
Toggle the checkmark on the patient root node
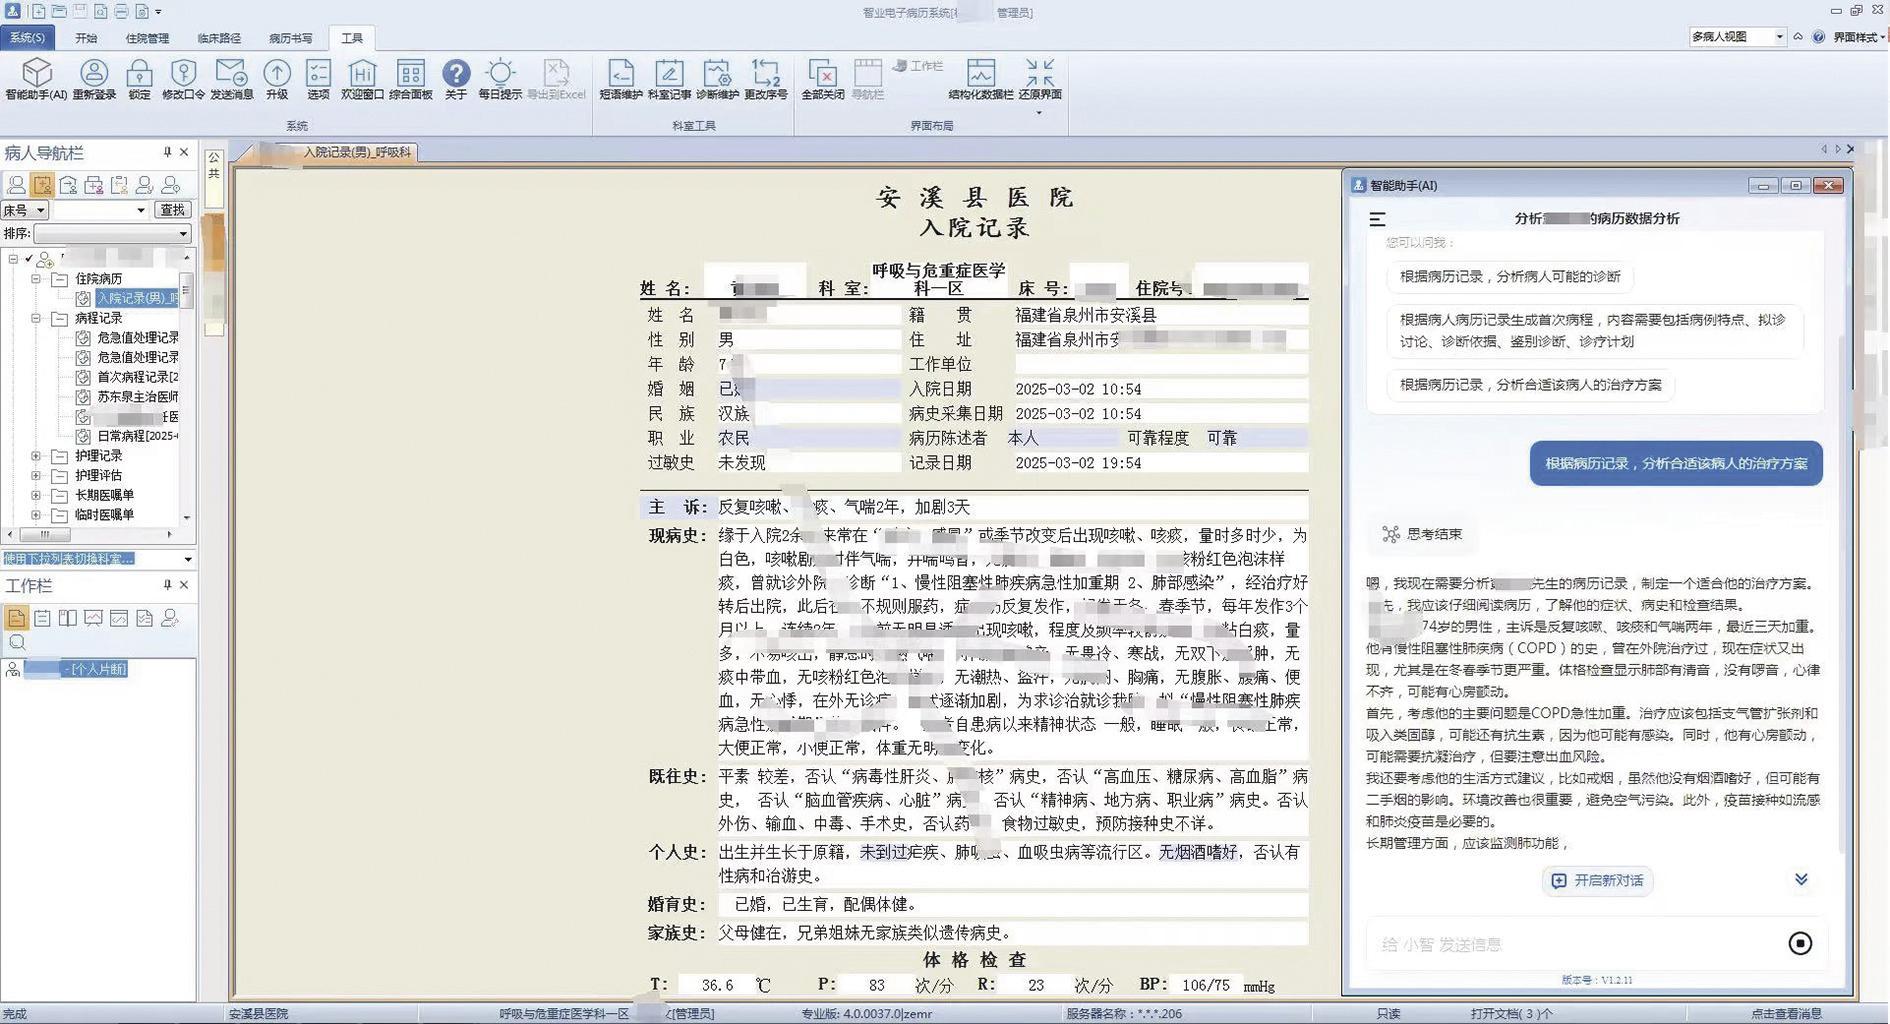pos(29,259)
